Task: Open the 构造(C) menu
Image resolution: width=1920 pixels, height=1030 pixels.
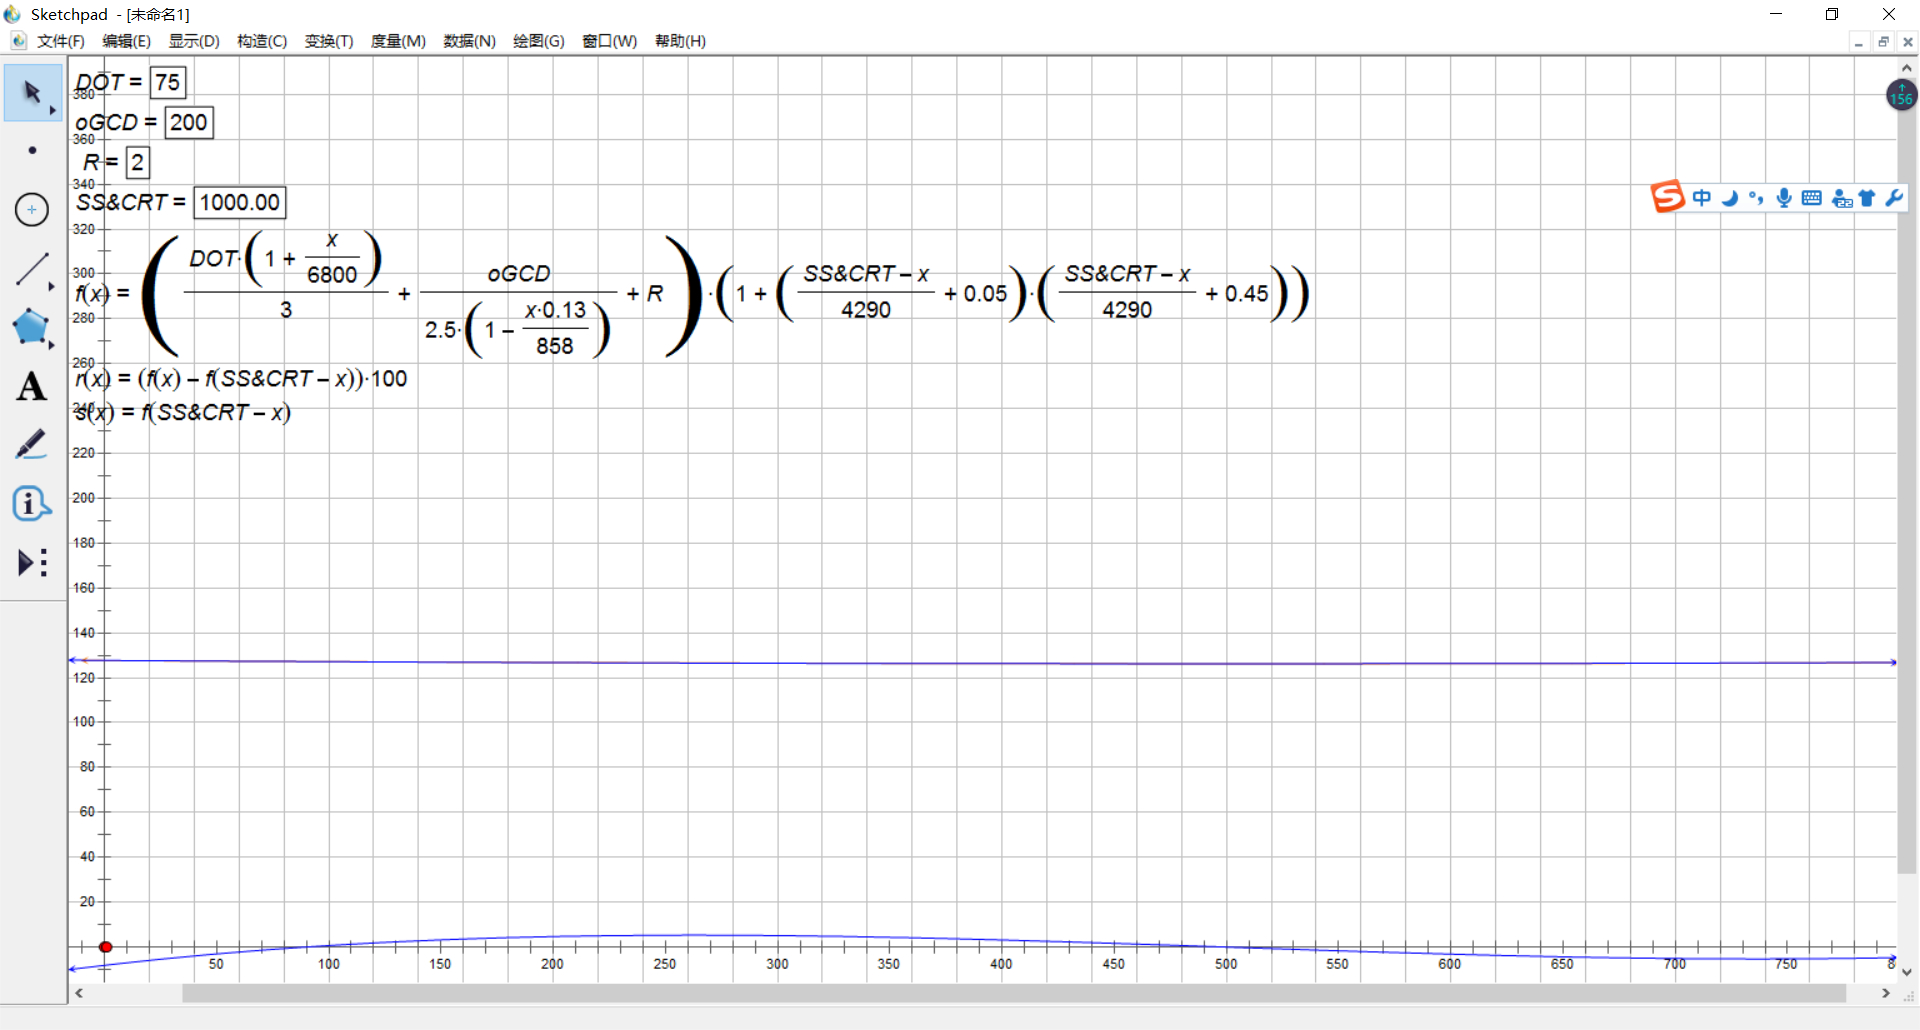Action: pyautogui.click(x=262, y=41)
